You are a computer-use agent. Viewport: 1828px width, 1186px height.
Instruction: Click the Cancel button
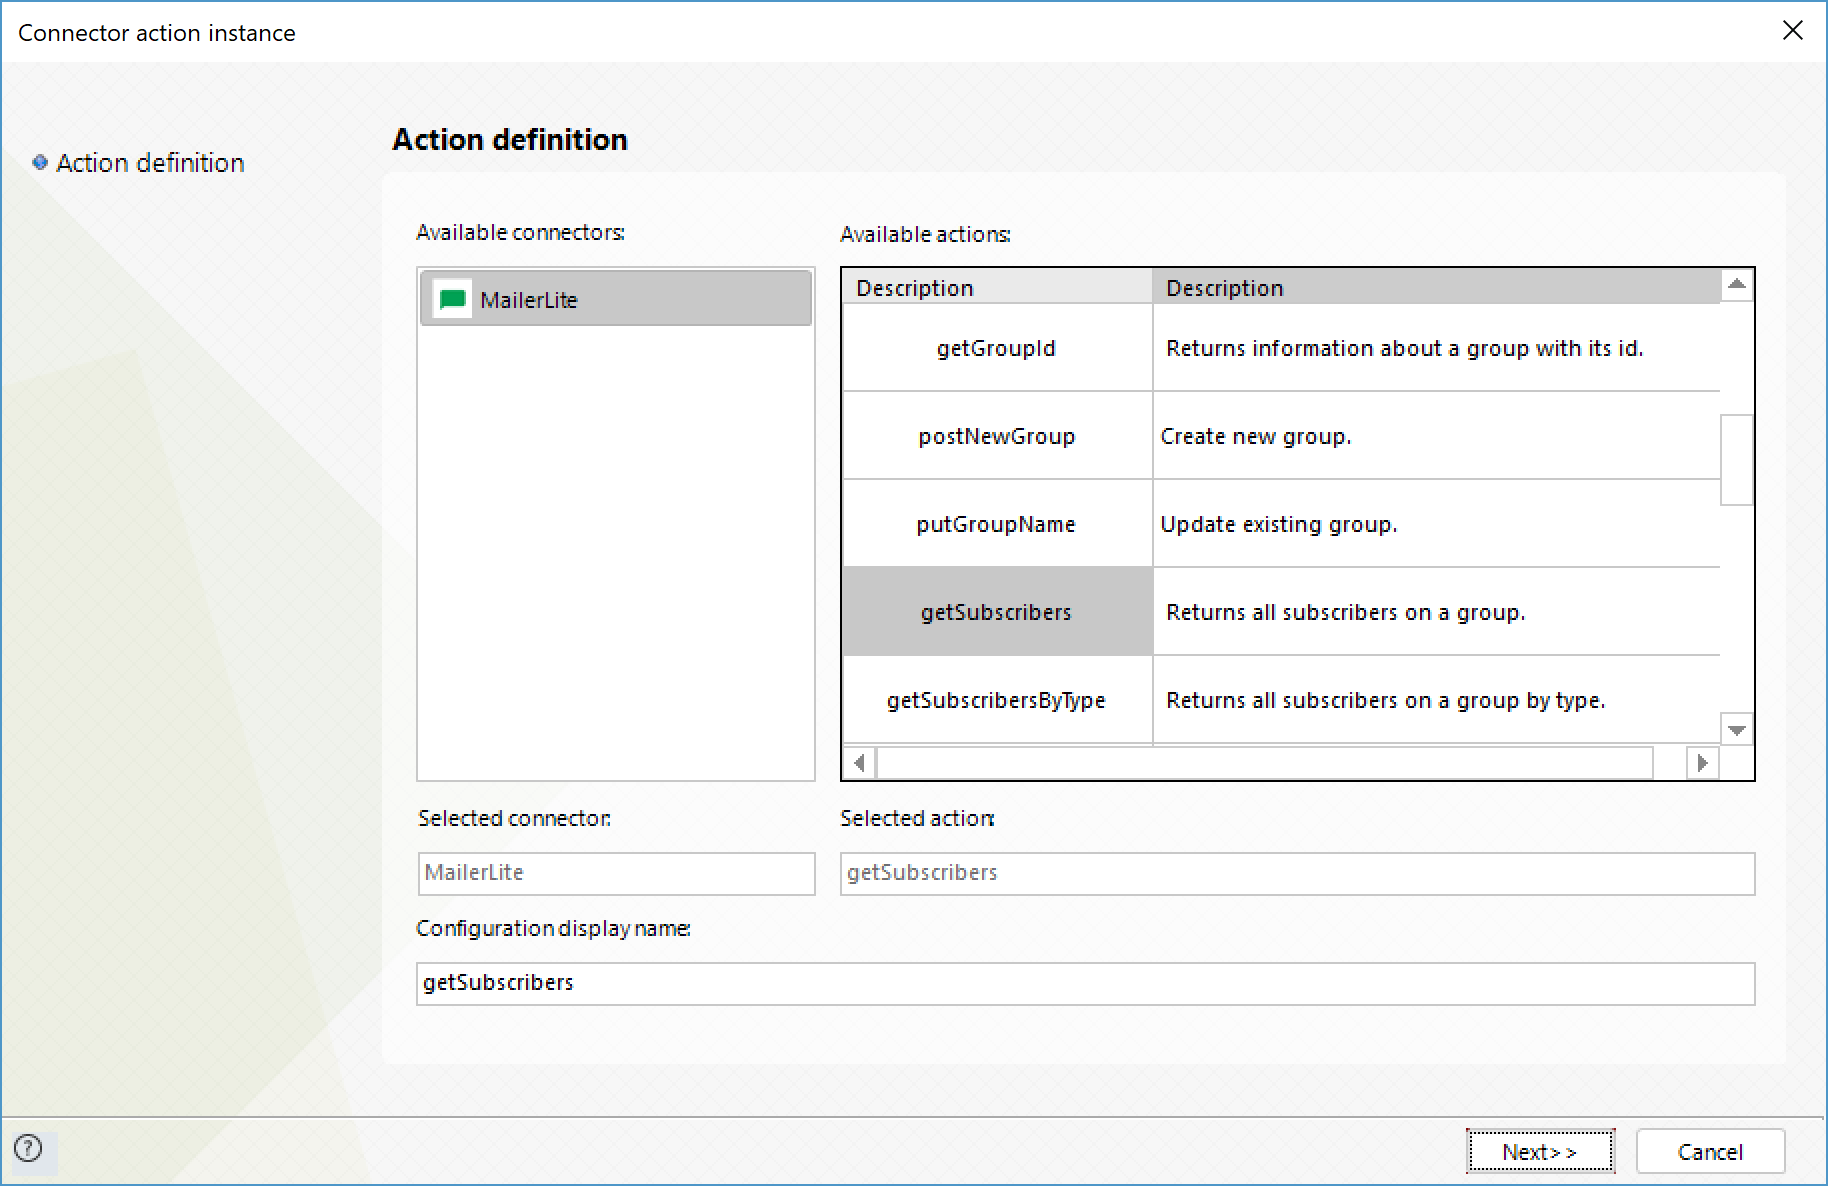[1710, 1152]
